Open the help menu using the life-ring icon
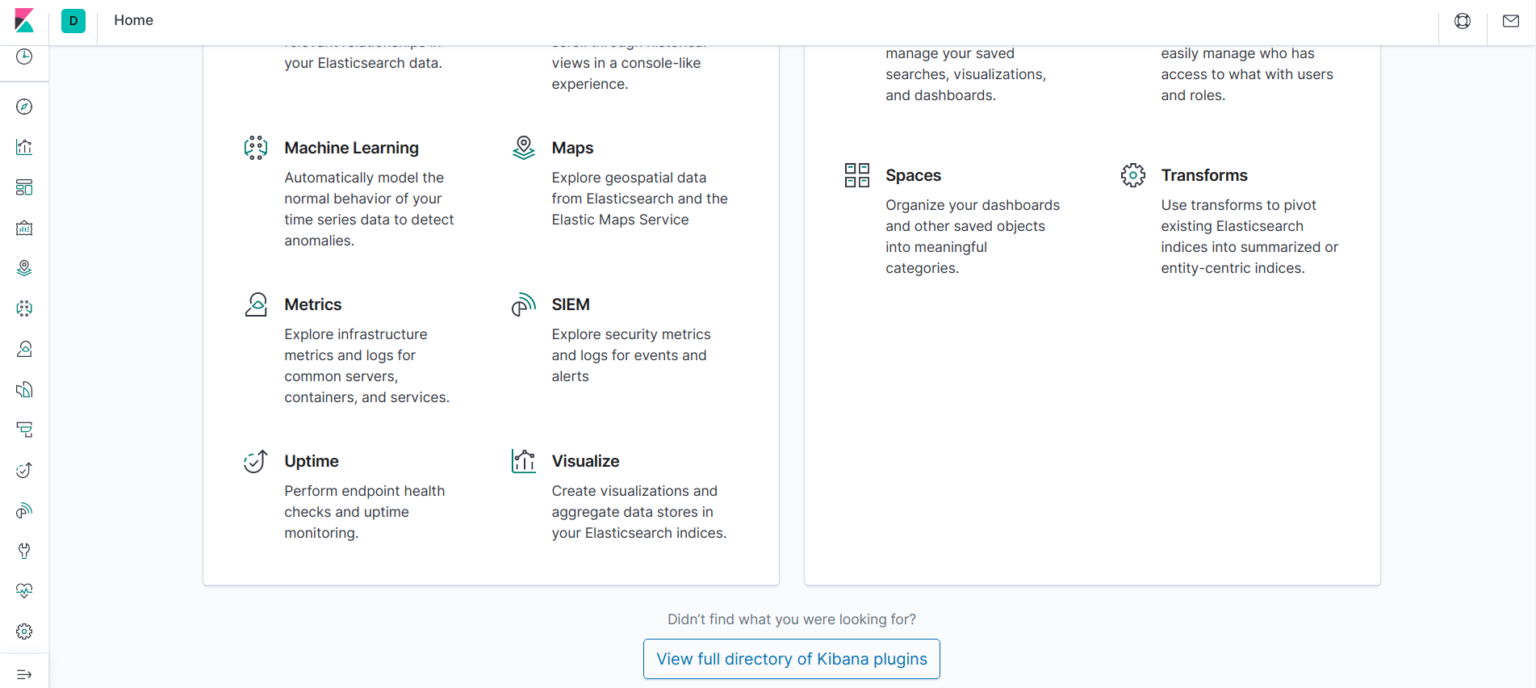Screen dimensions: 1536x688 click(x=1461, y=21)
